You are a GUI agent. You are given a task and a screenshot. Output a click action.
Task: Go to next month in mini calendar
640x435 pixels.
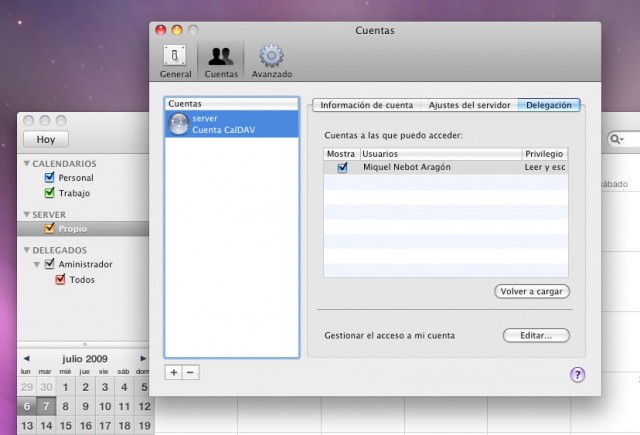143,358
